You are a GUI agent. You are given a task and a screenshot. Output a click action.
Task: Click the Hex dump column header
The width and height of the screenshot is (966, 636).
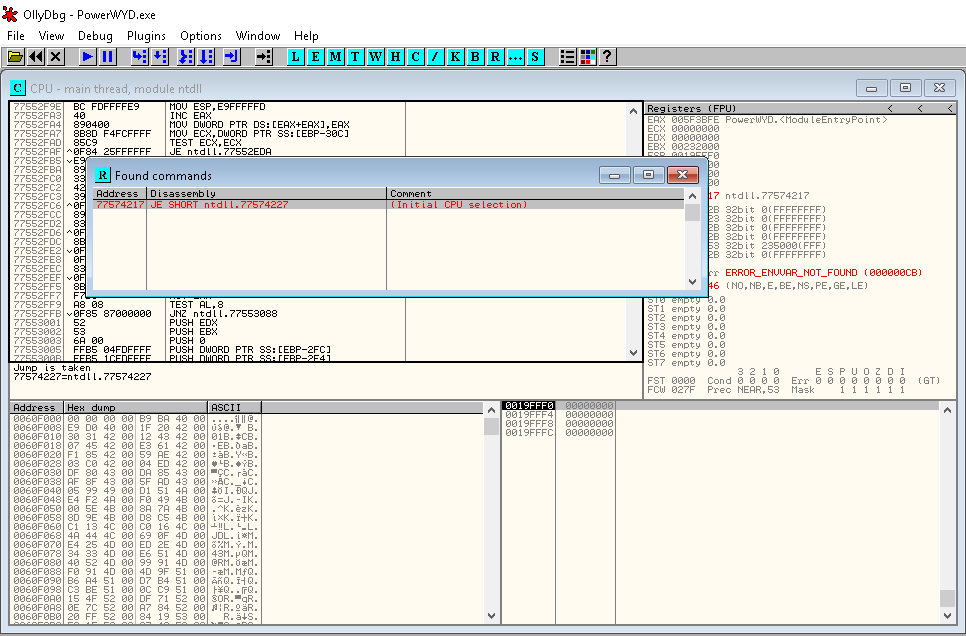tap(136, 407)
